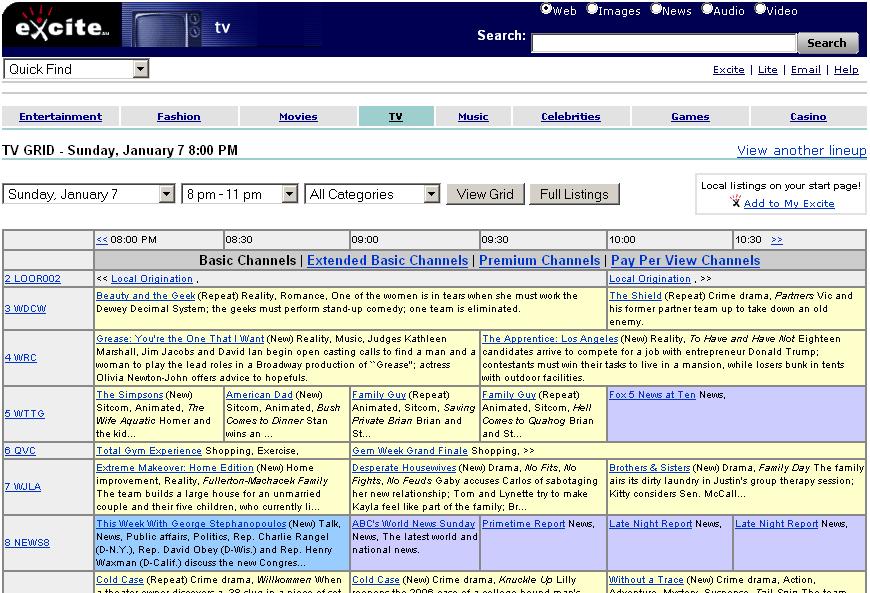Open the Music tab
870x593 pixels.
tap(473, 116)
